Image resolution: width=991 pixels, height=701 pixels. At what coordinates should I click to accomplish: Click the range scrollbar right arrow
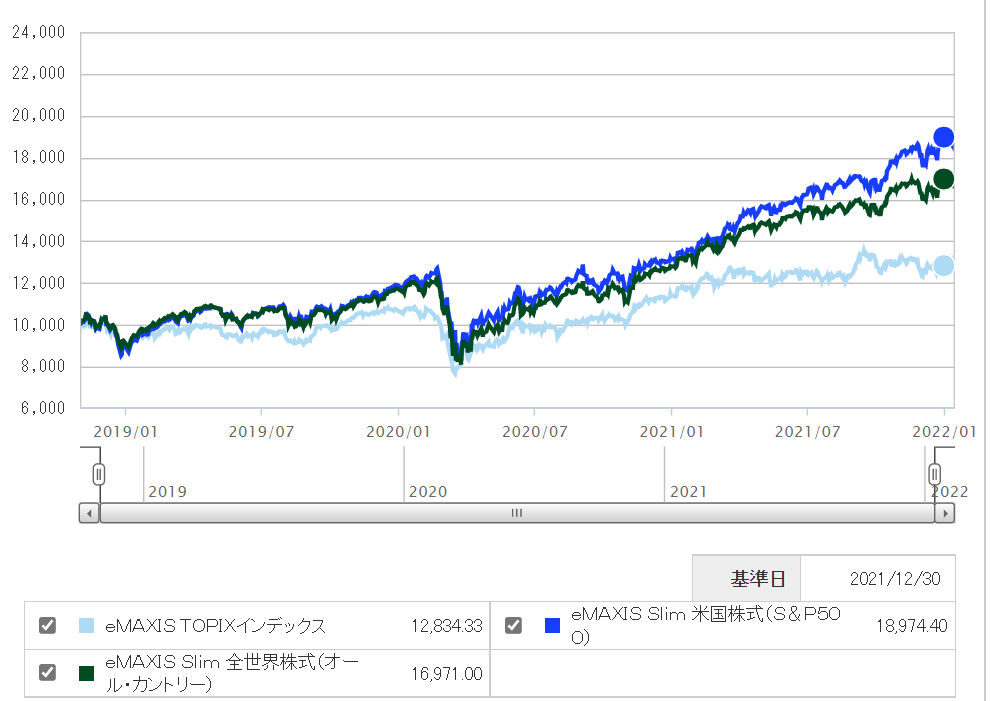pos(944,513)
